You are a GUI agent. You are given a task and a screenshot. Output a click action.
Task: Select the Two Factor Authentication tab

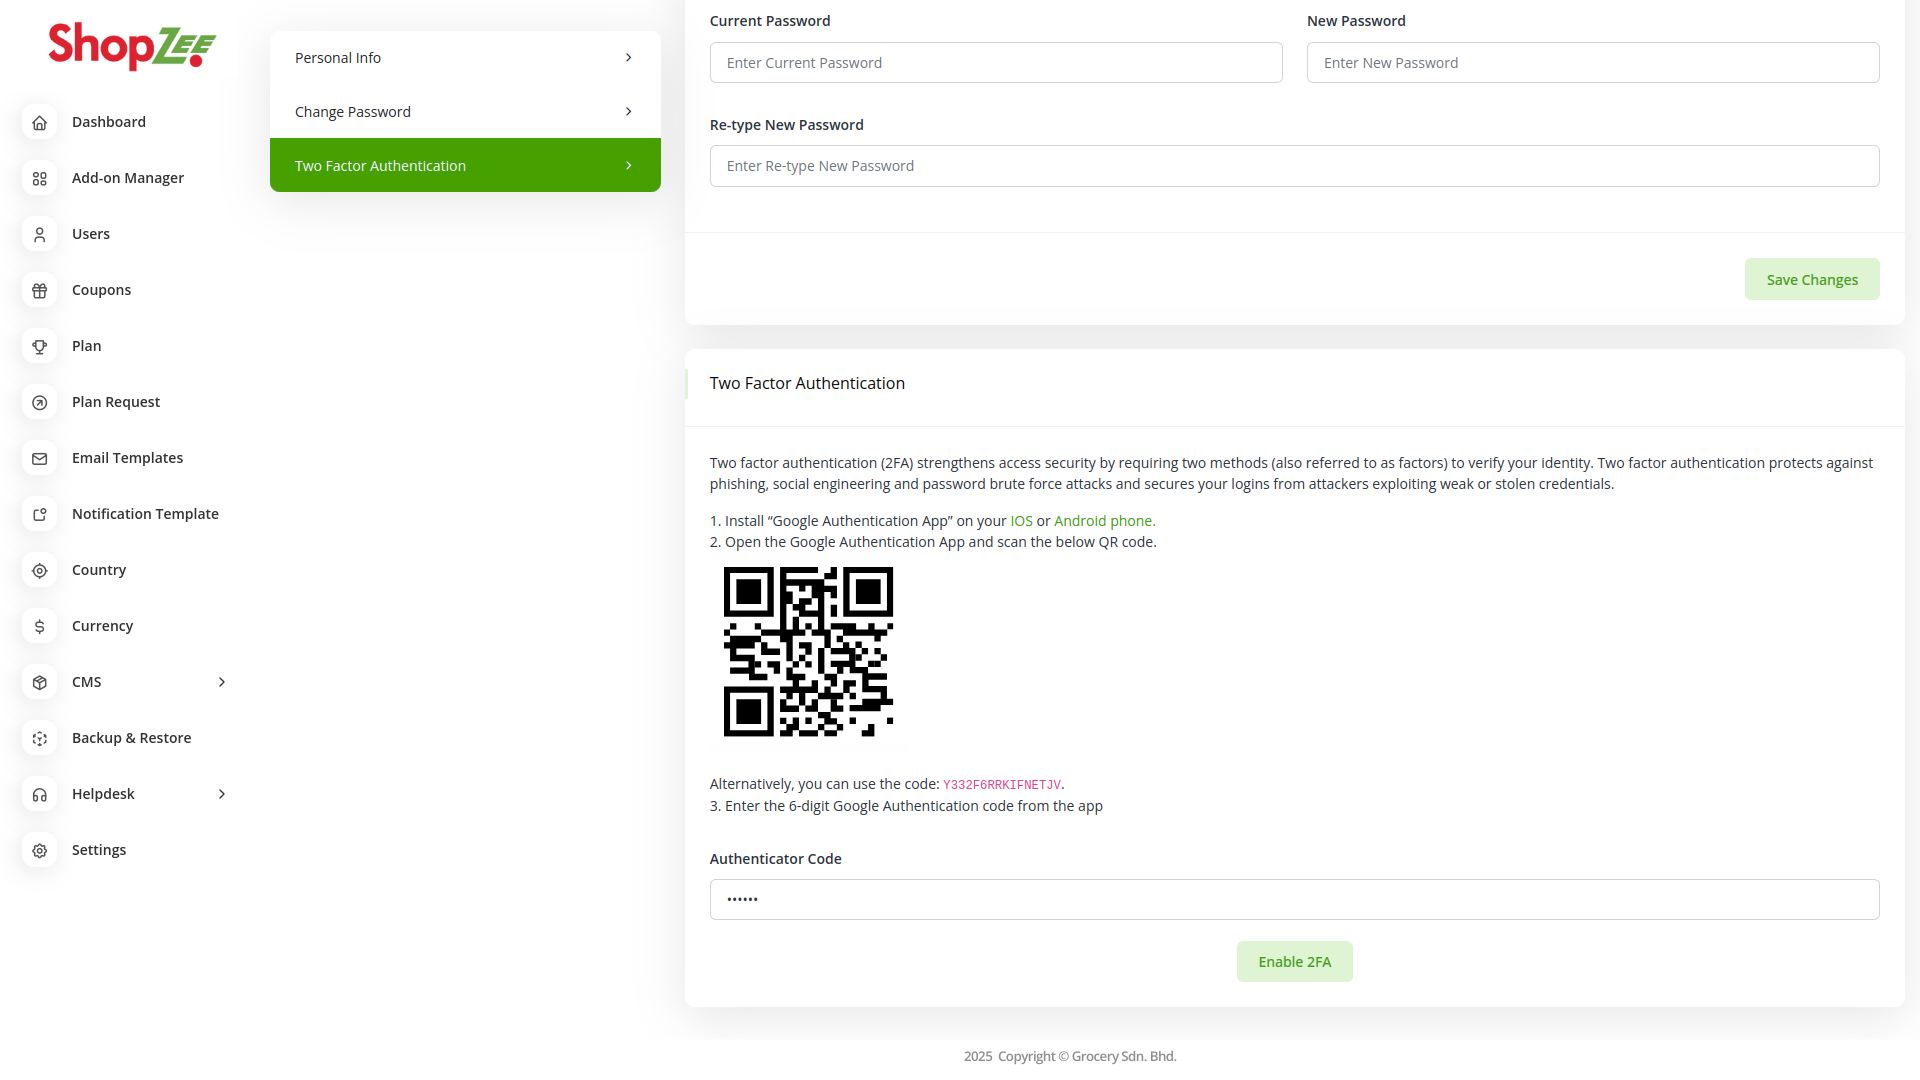click(465, 166)
